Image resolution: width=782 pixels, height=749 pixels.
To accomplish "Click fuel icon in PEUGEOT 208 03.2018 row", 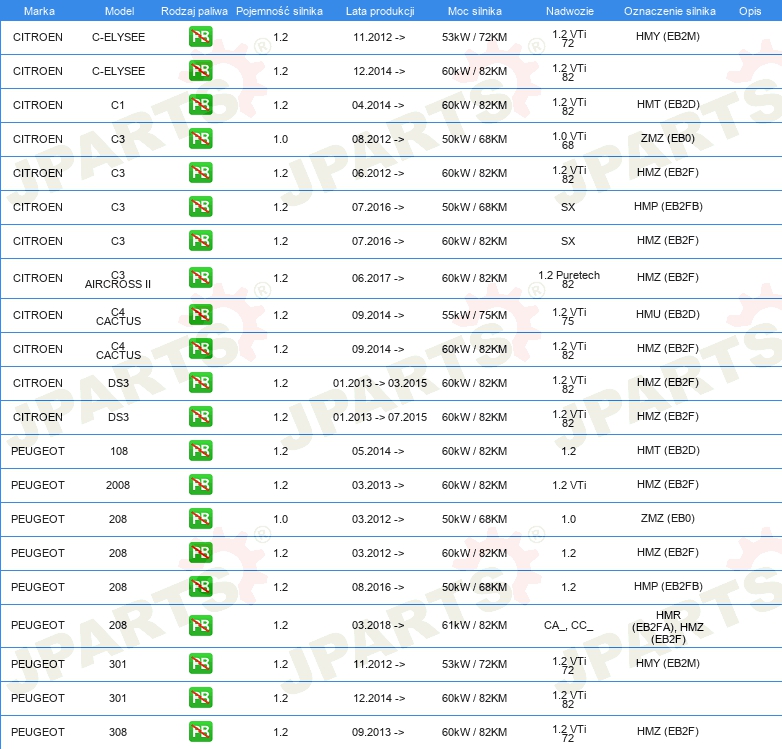I will (200, 625).
